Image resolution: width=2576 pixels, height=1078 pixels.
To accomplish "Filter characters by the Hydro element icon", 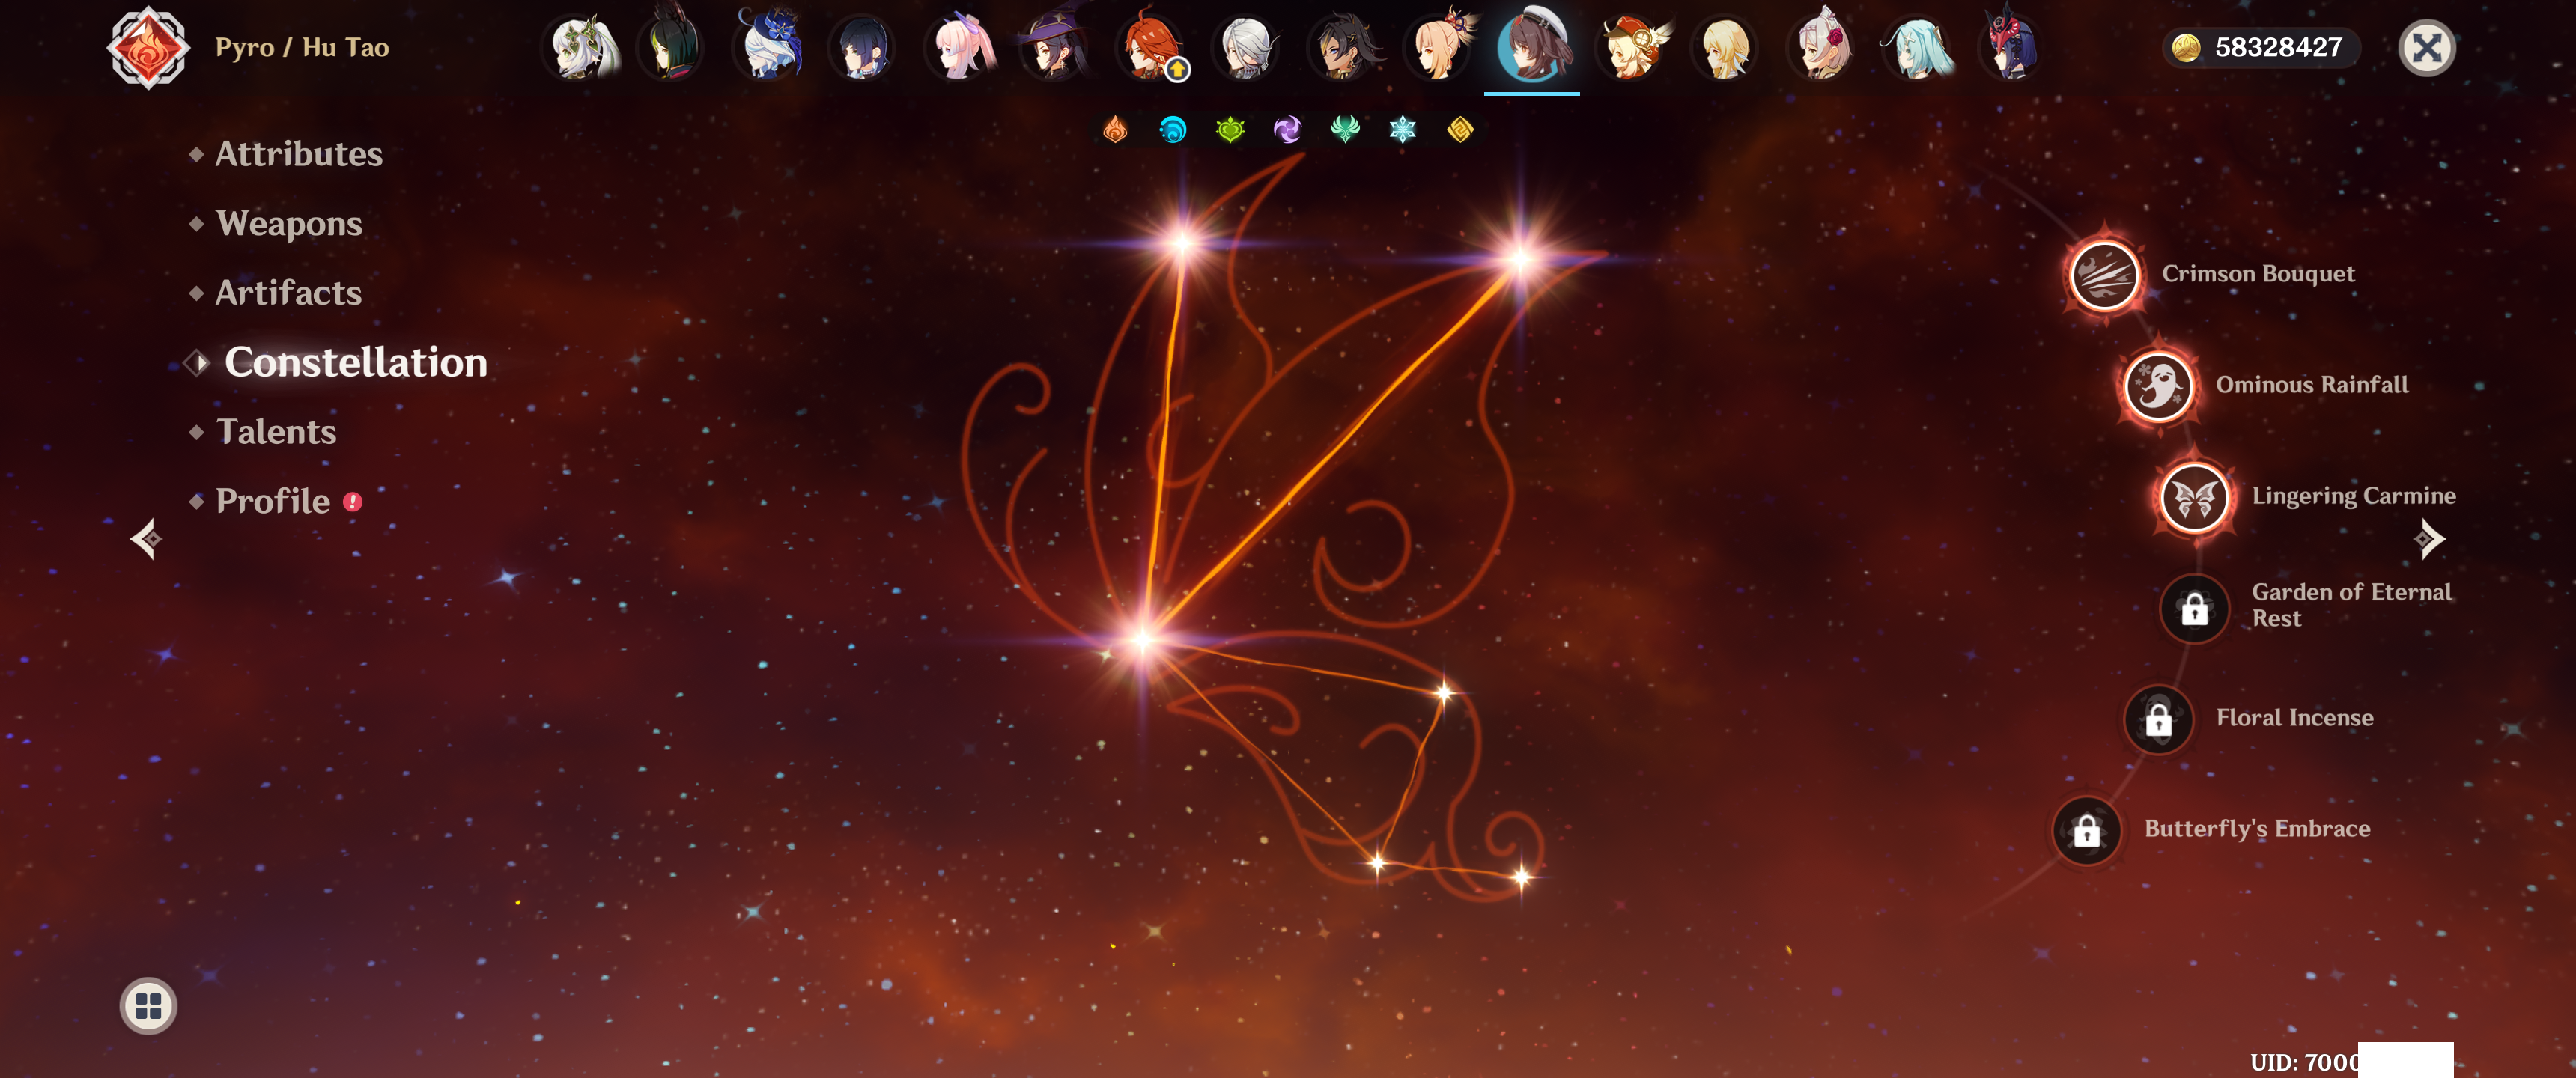I will 1172,129.
